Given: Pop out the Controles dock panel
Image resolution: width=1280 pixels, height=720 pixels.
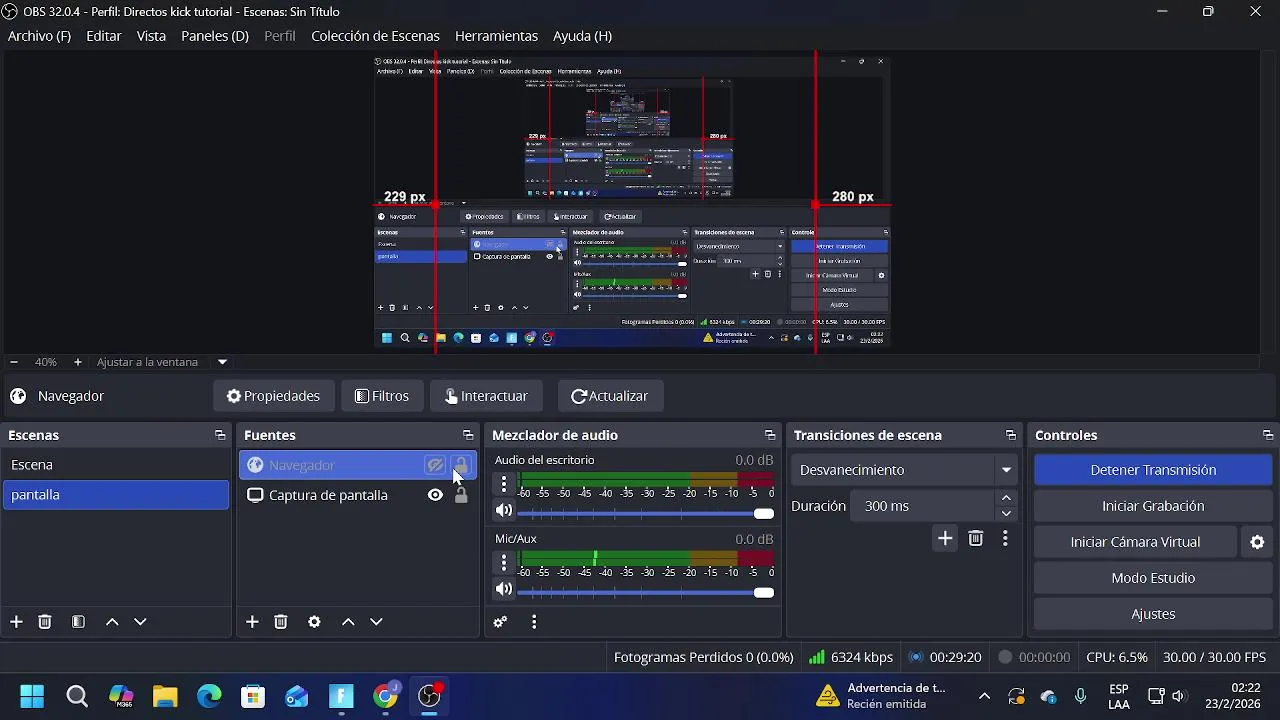Looking at the screenshot, I should pyautogui.click(x=1268, y=435).
